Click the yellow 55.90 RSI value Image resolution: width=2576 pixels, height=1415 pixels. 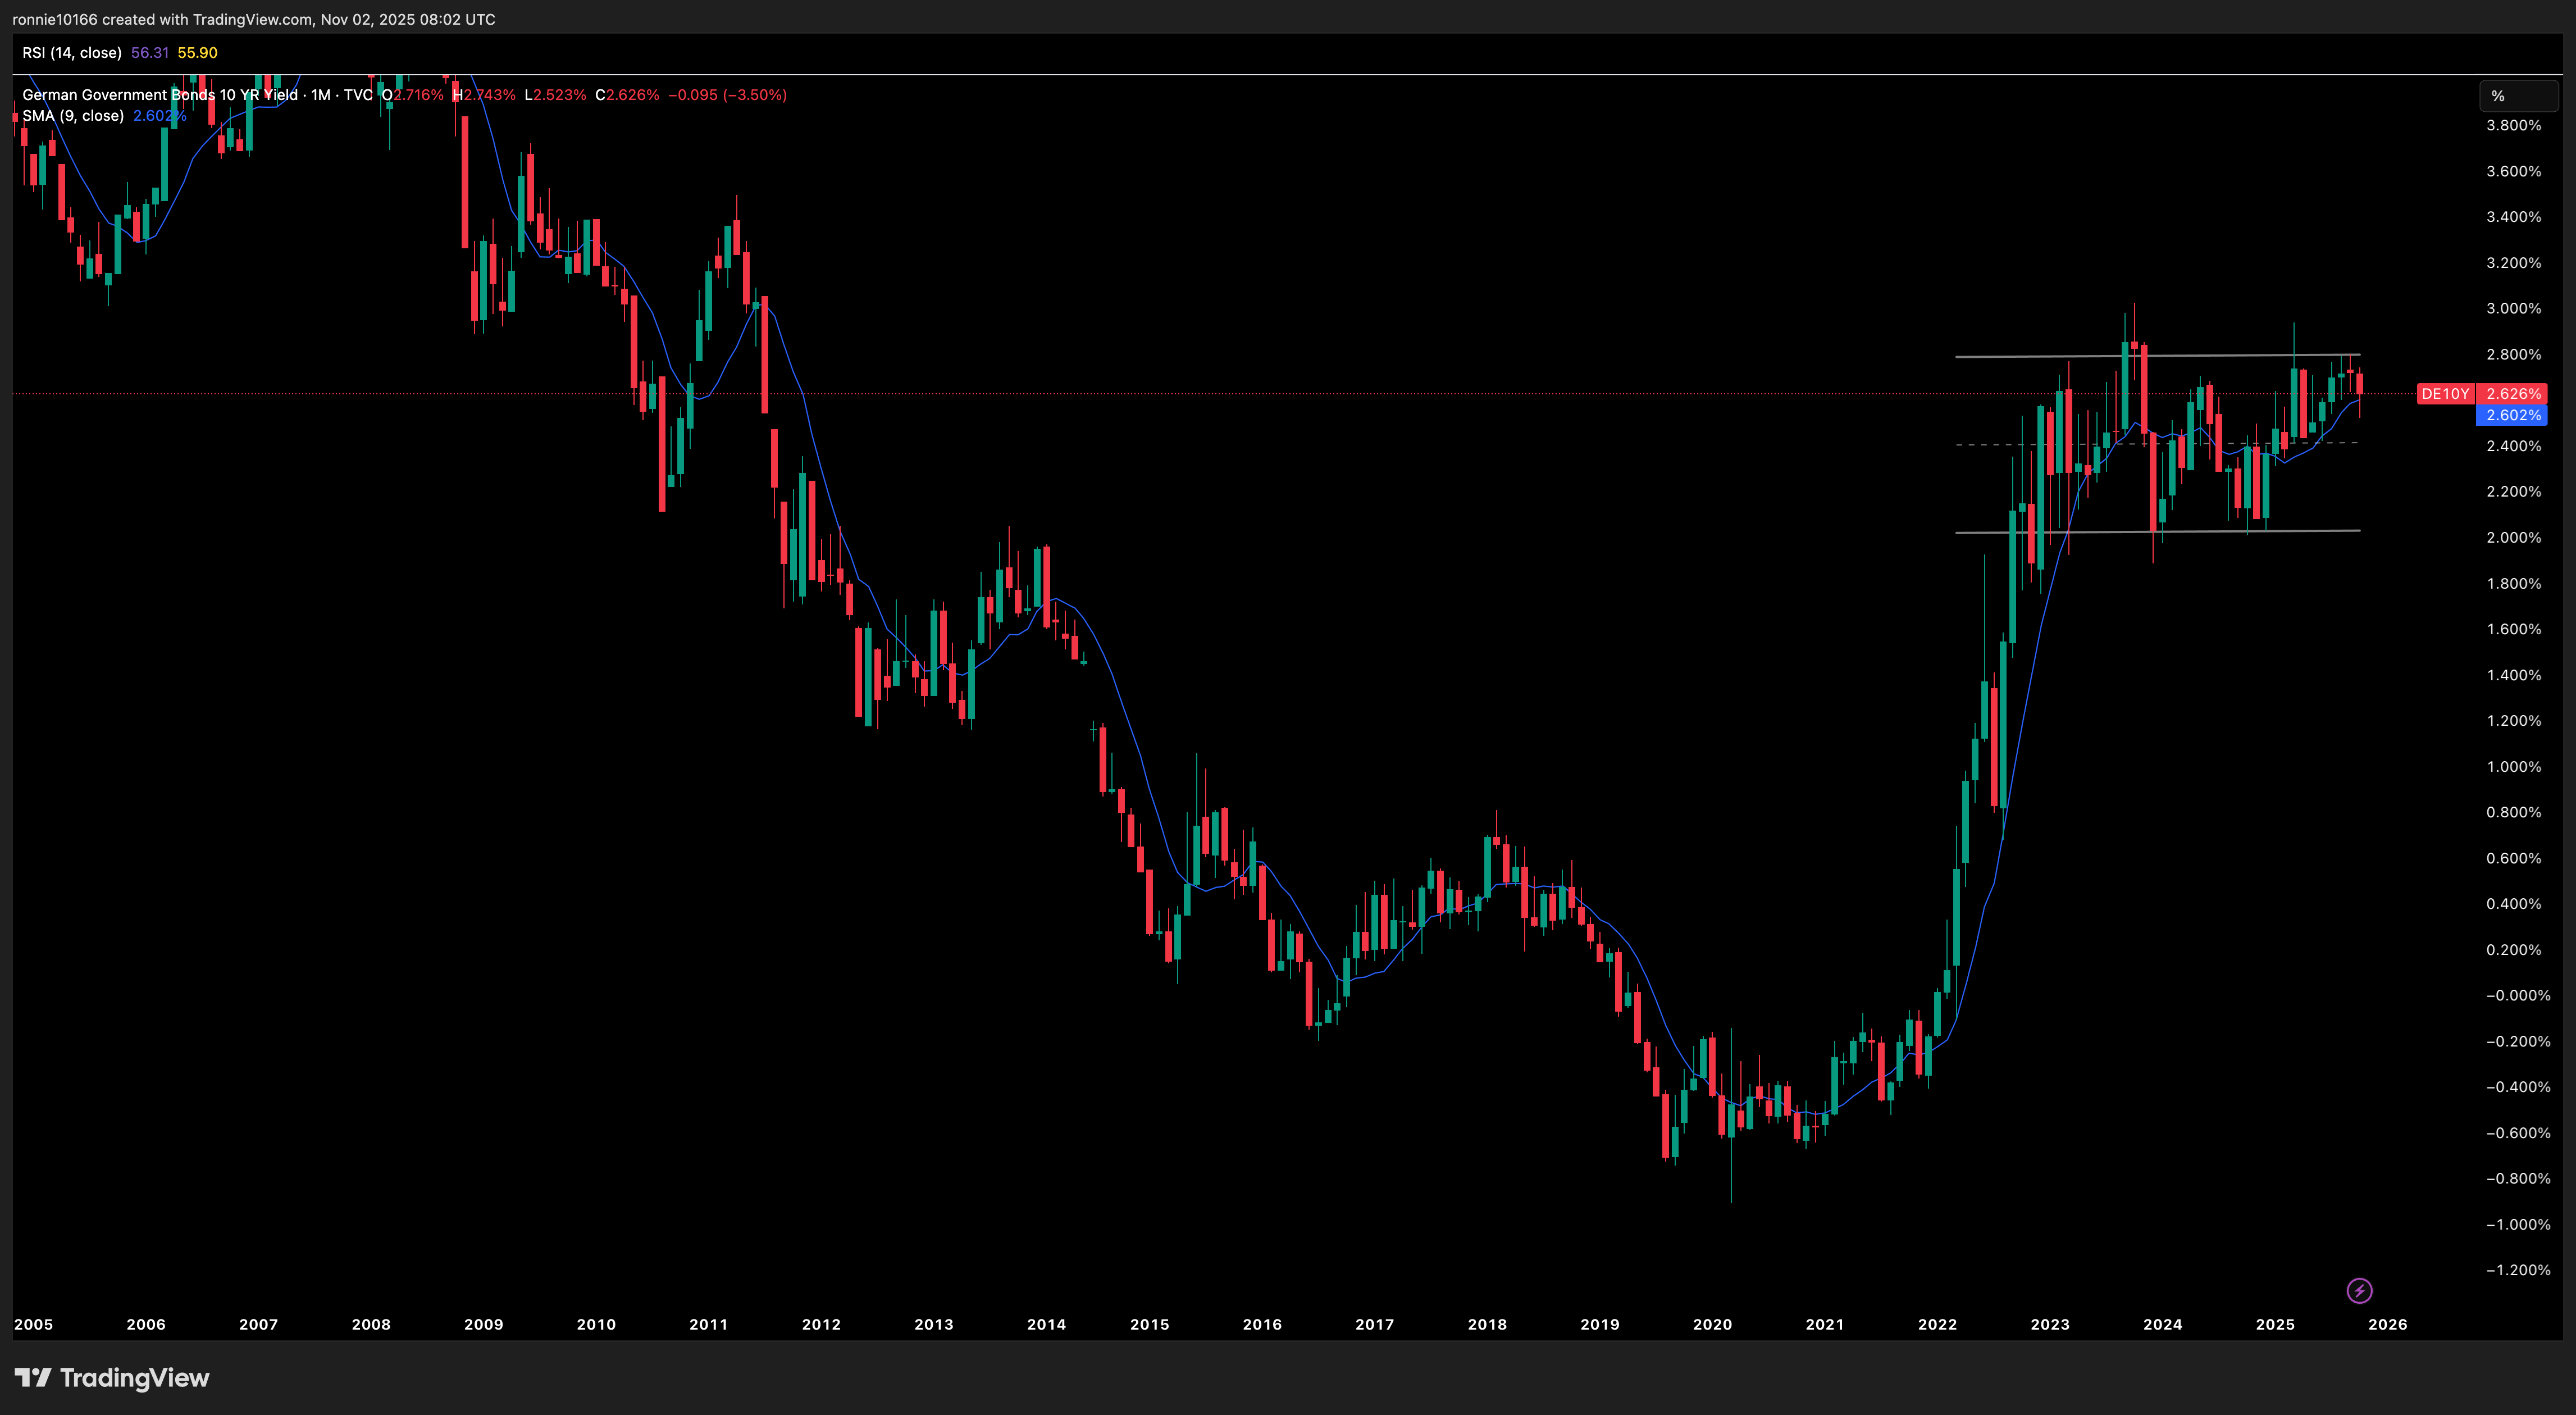tap(198, 53)
